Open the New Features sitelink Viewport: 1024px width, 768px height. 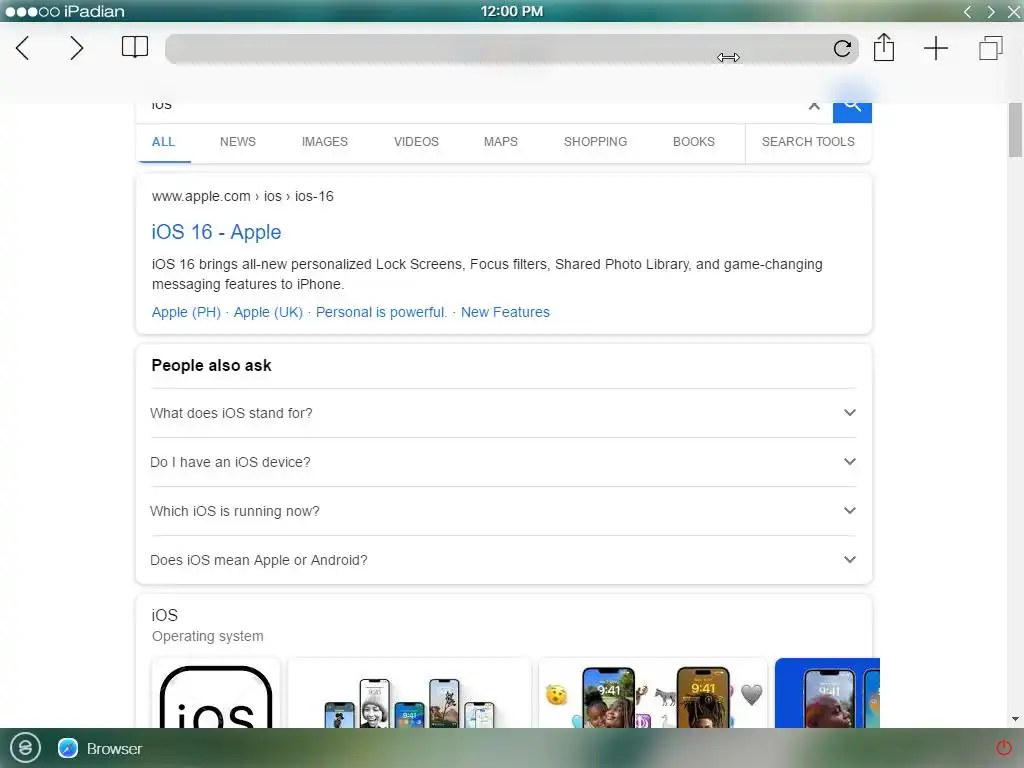[x=505, y=312]
